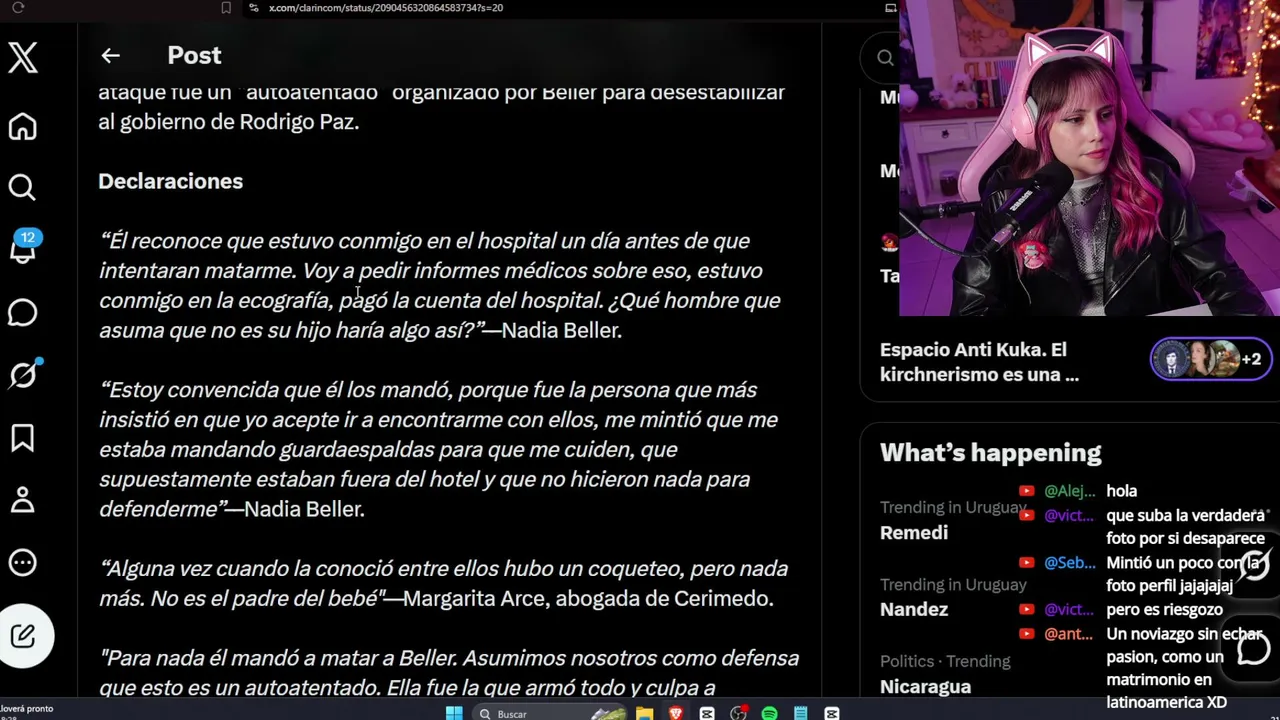Image resolution: width=1280 pixels, height=720 pixels.
Task: Open Spotify from the taskbar
Action: (x=770, y=713)
